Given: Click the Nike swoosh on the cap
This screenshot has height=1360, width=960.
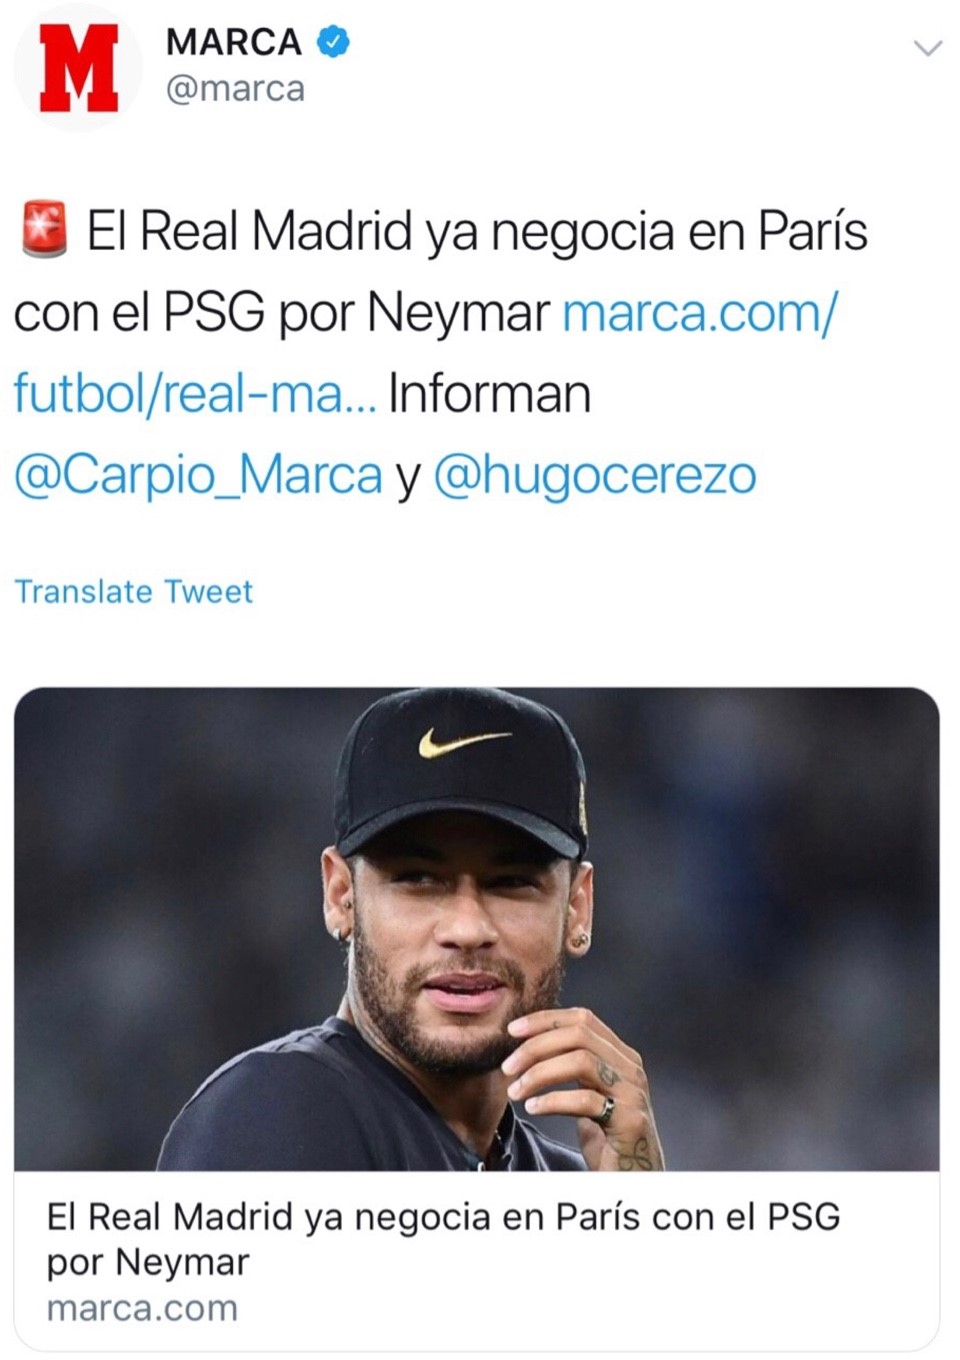Looking at the screenshot, I should pos(463,742).
